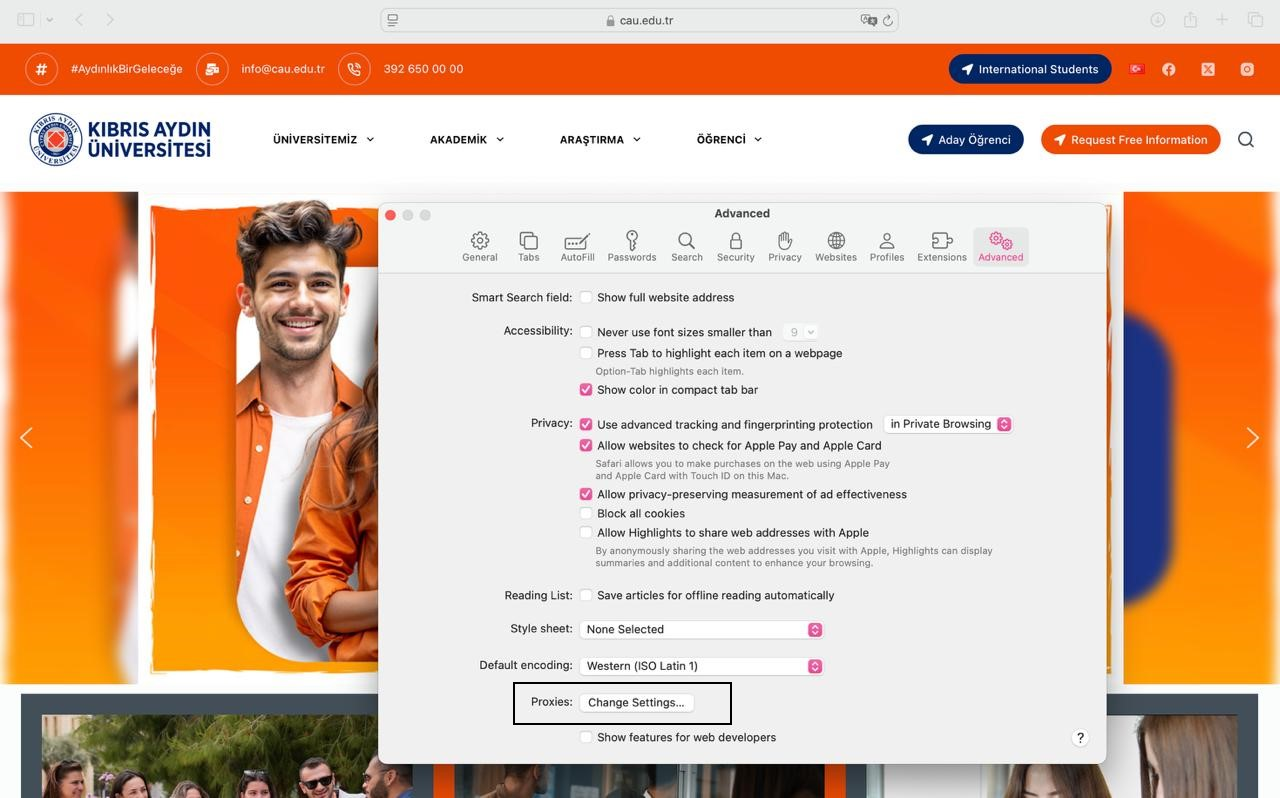This screenshot has height=798, width=1280.
Task: Enable Show full website address
Action: click(586, 297)
